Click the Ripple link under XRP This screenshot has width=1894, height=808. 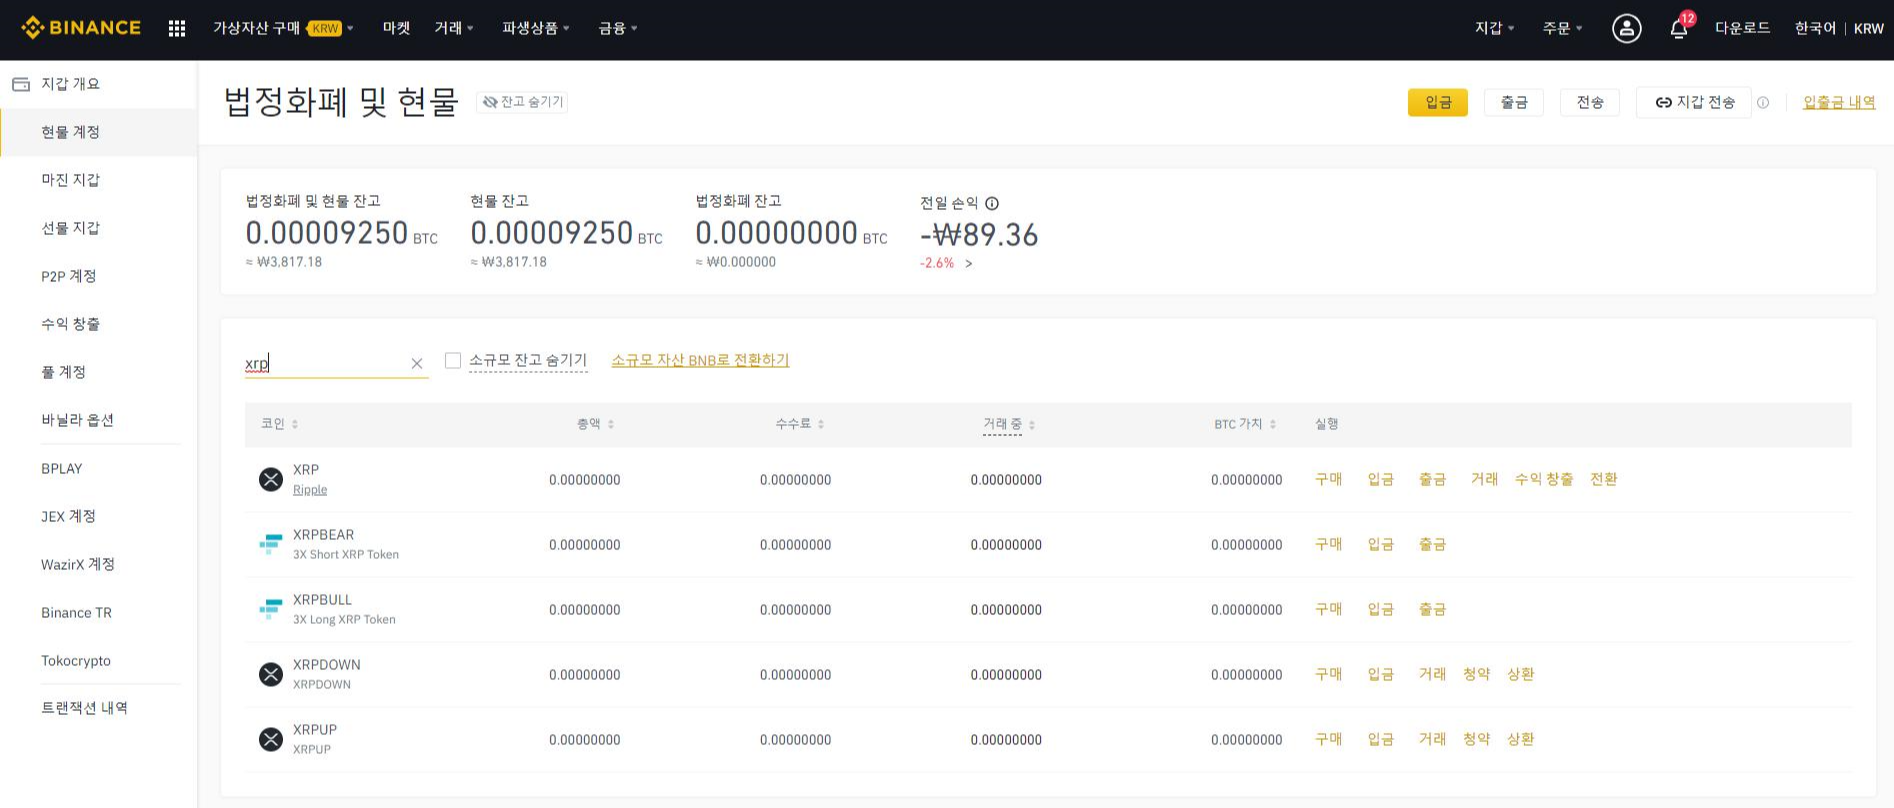(x=310, y=489)
